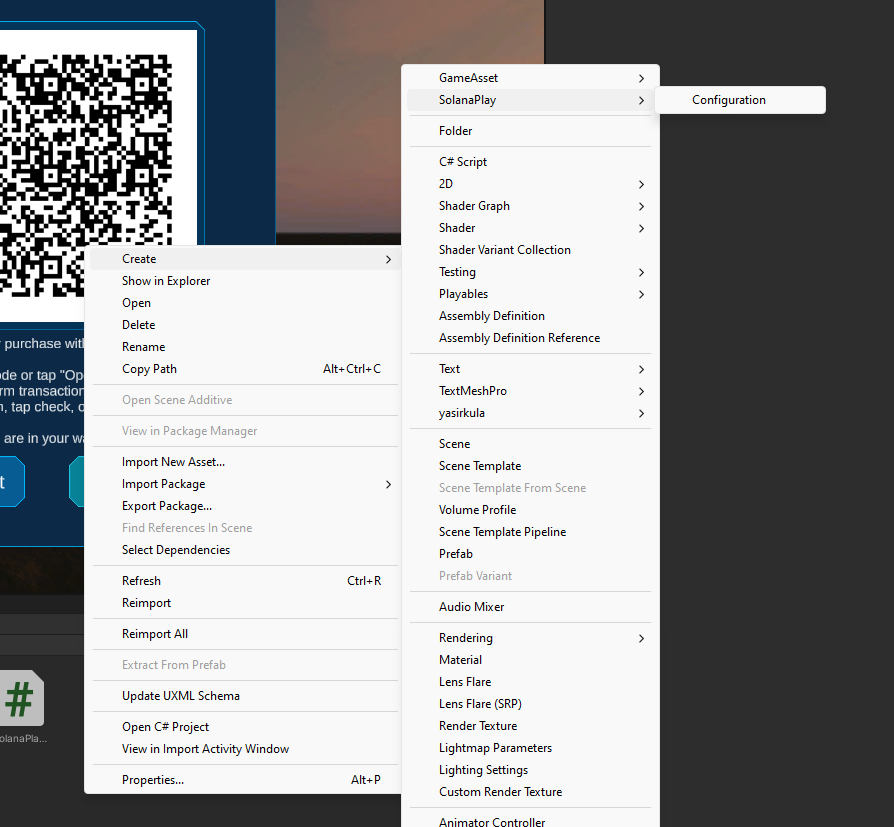Expand the Import Package submenu arrow
This screenshot has height=827, width=894.
pyautogui.click(x=388, y=484)
